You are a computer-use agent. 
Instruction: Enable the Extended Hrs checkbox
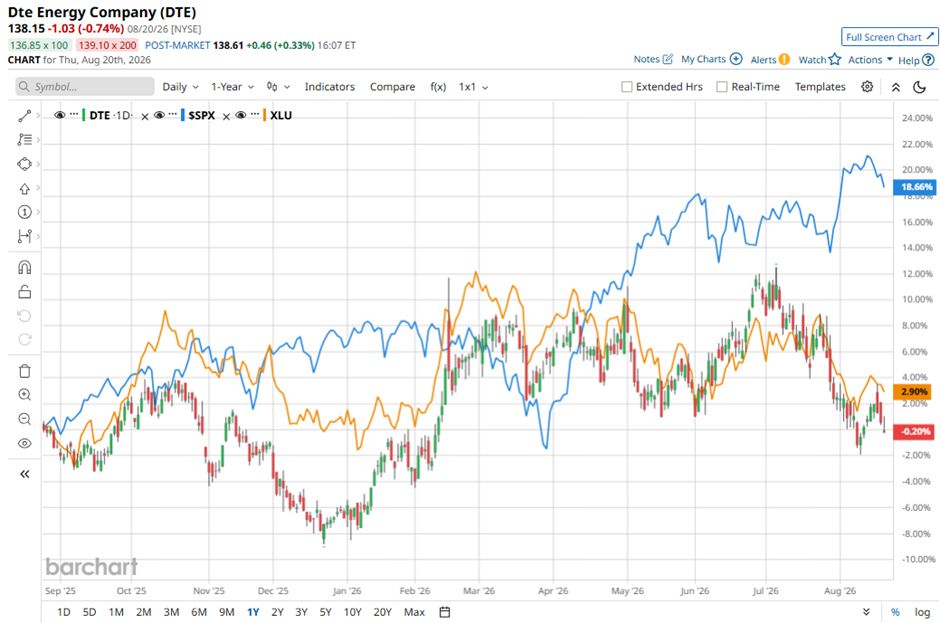(x=626, y=87)
